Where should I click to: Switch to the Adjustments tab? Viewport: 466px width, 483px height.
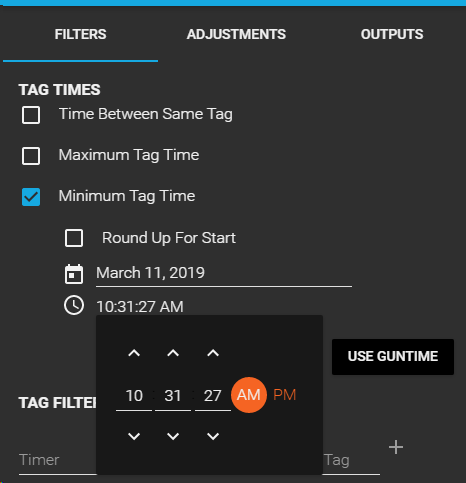(x=236, y=34)
